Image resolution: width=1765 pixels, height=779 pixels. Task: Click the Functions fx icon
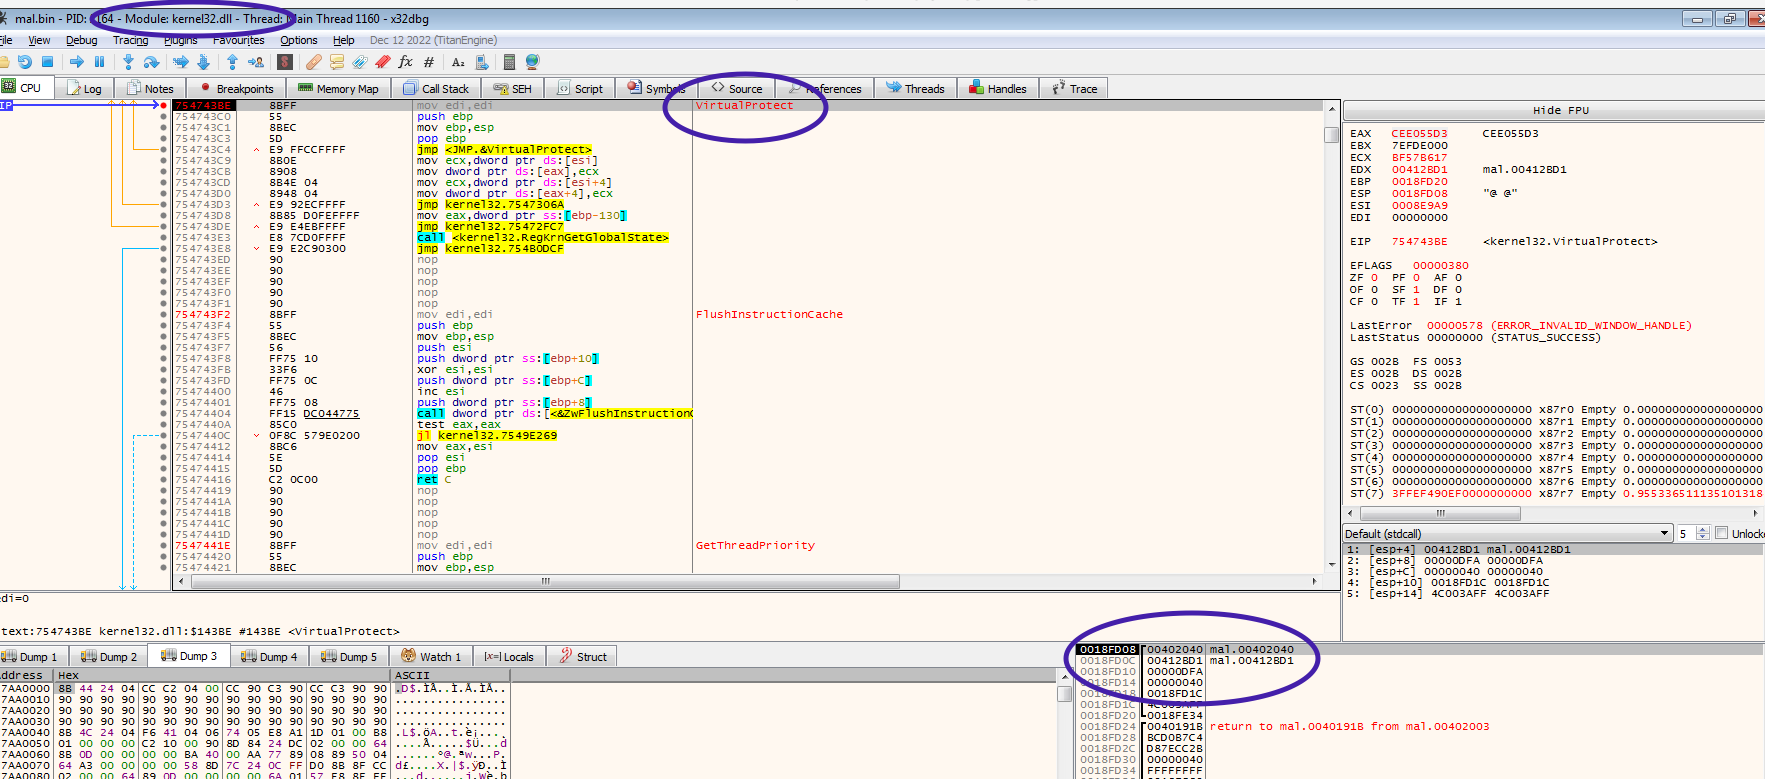tap(405, 62)
